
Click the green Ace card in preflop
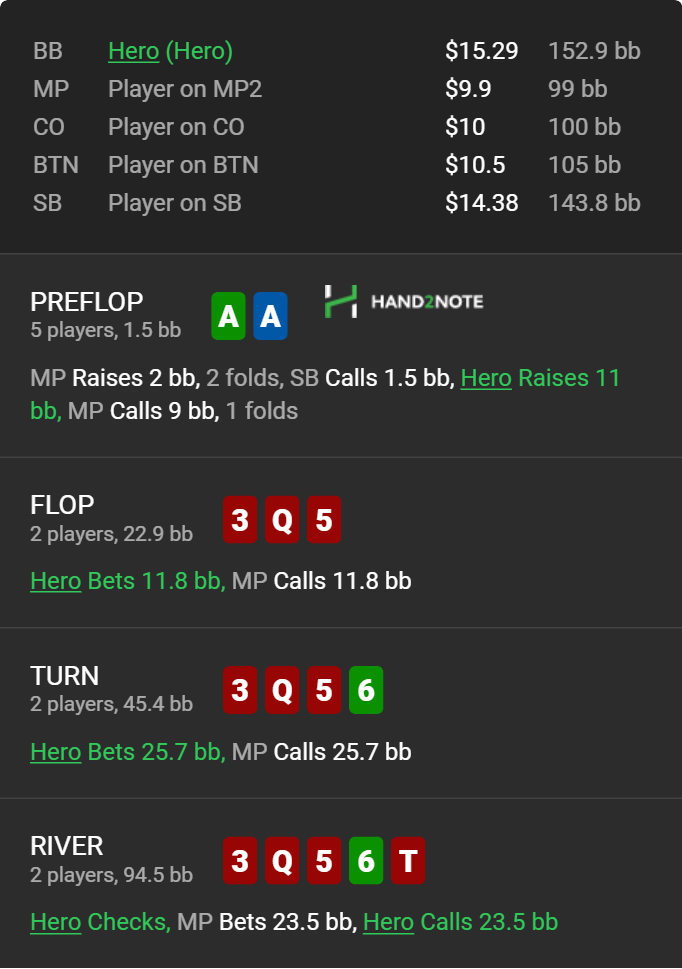tap(229, 316)
